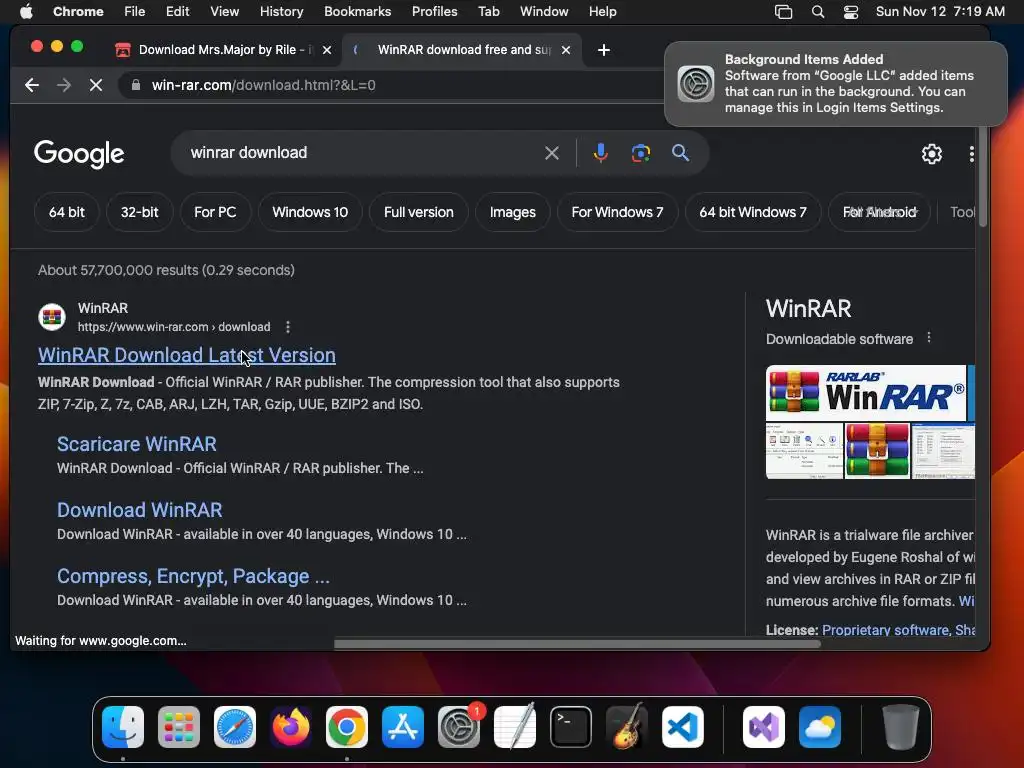Viewport: 1024px width, 768px height.
Task: Click the RARLAB WinRAR logo thumbnail
Action: coord(866,393)
